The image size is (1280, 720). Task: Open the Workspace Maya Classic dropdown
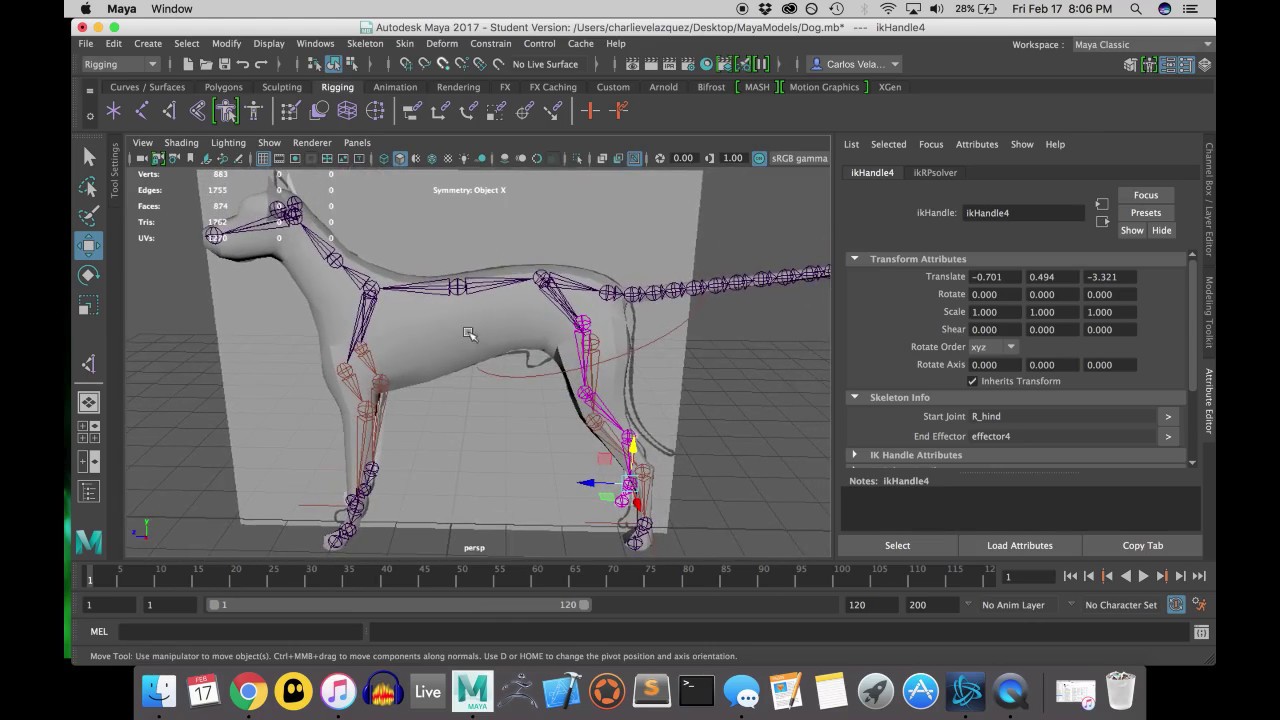[1142, 45]
